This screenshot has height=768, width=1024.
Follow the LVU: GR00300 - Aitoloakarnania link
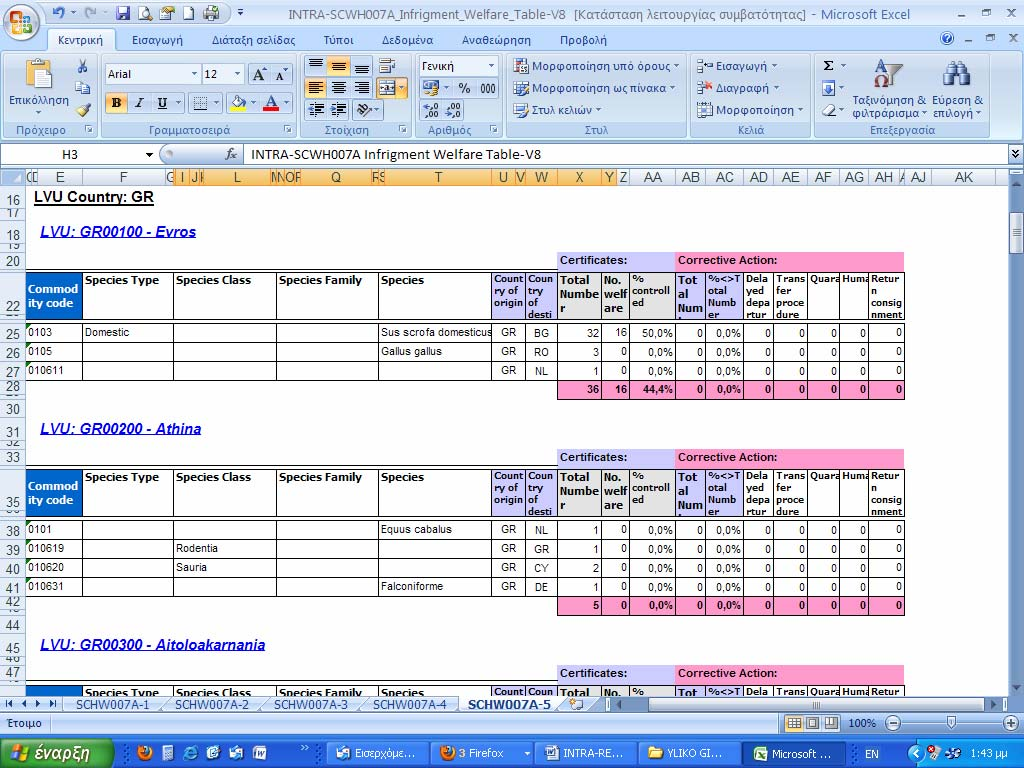[x=153, y=645]
